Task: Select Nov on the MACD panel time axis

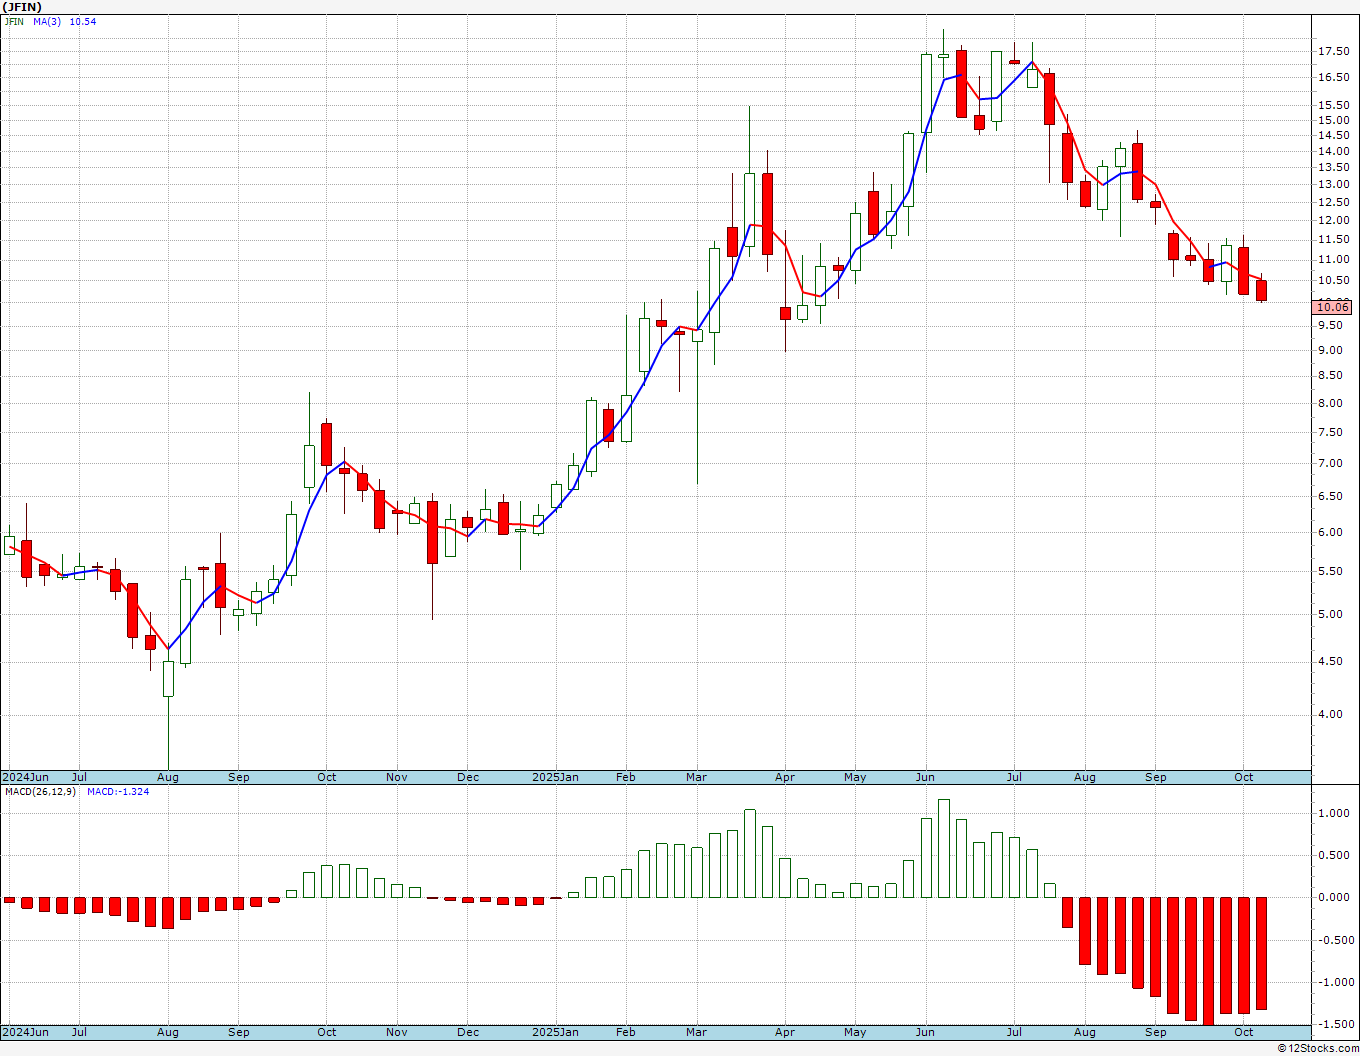Action: point(397,1032)
